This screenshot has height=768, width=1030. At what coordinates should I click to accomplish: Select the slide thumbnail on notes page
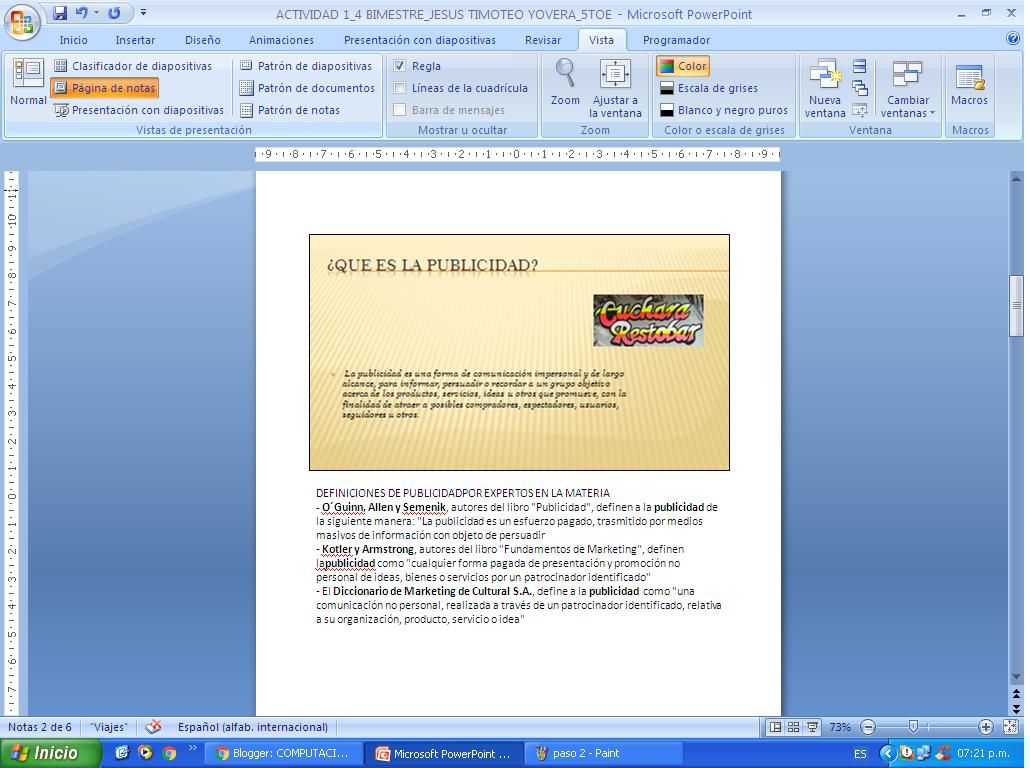pyautogui.click(x=519, y=352)
